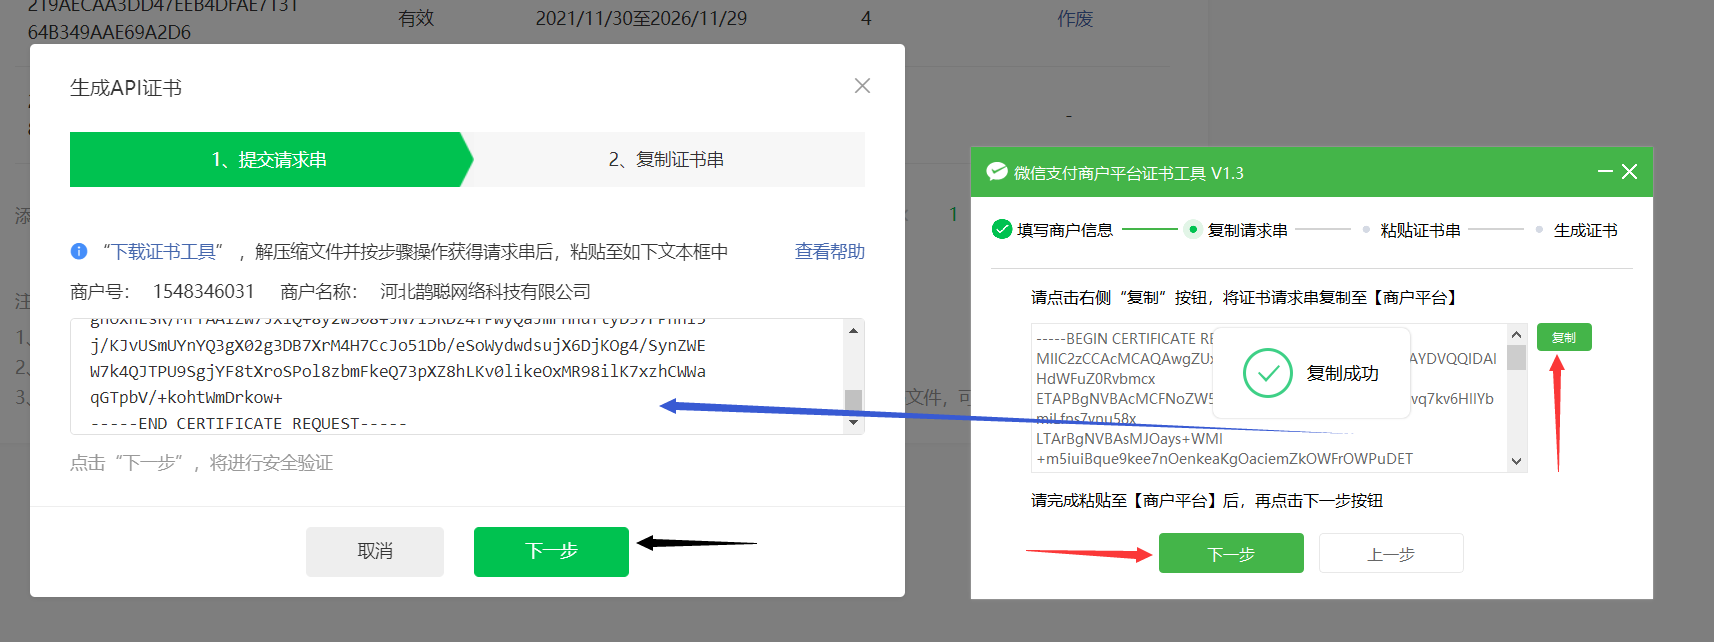
Task: Open the 下载证书工具 link
Action: coord(164,251)
